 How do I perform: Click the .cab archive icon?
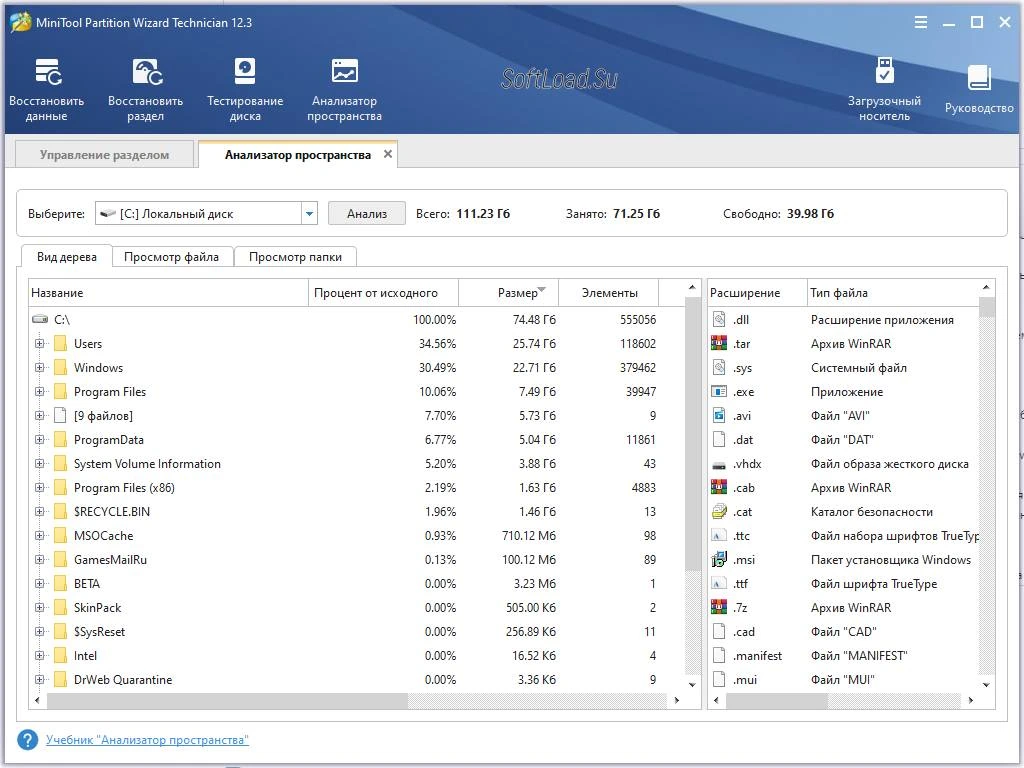[719, 487]
